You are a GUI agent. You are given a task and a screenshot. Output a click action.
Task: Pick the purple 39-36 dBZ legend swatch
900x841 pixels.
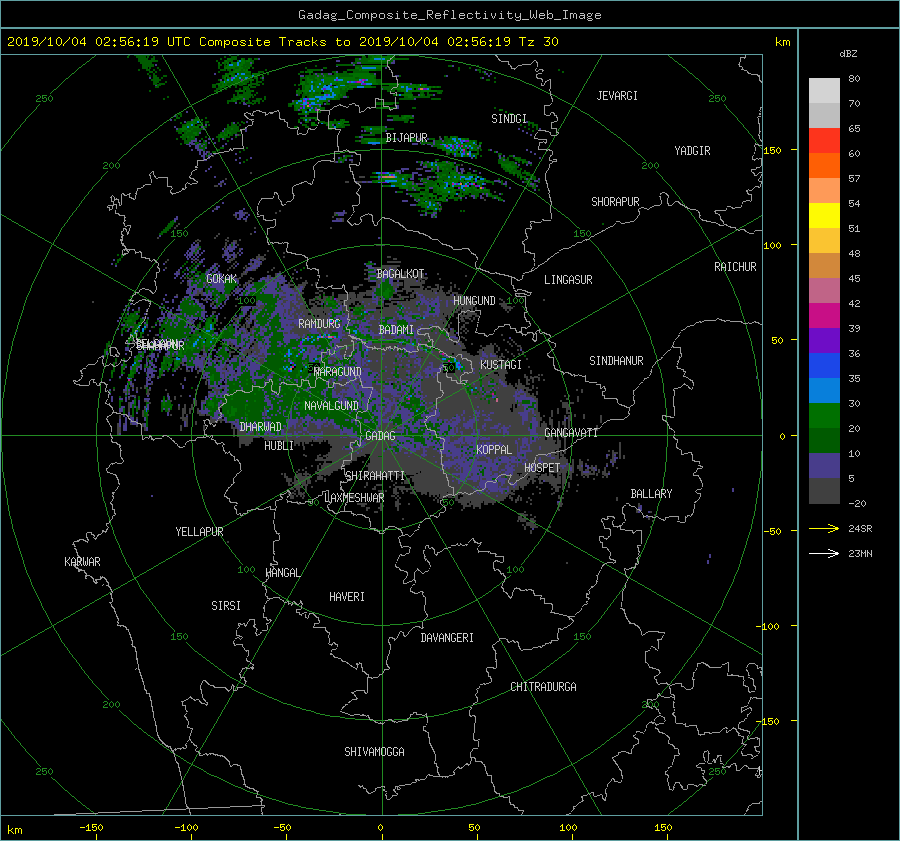(x=824, y=340)
